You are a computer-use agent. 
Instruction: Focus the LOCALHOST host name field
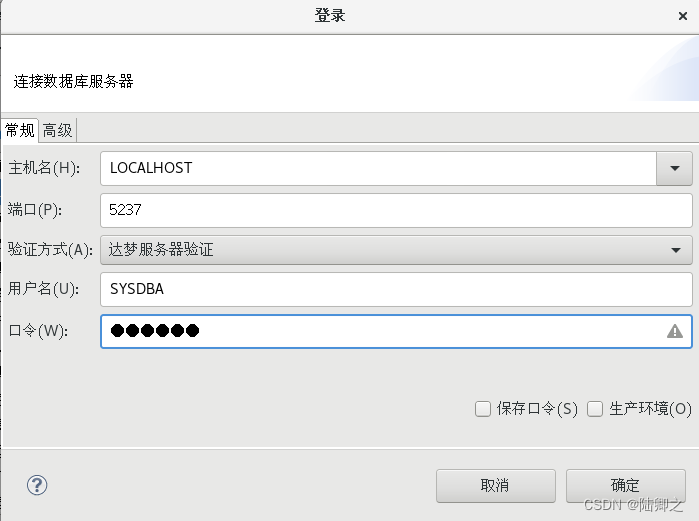pyautogui.click(x=378, y=168)
